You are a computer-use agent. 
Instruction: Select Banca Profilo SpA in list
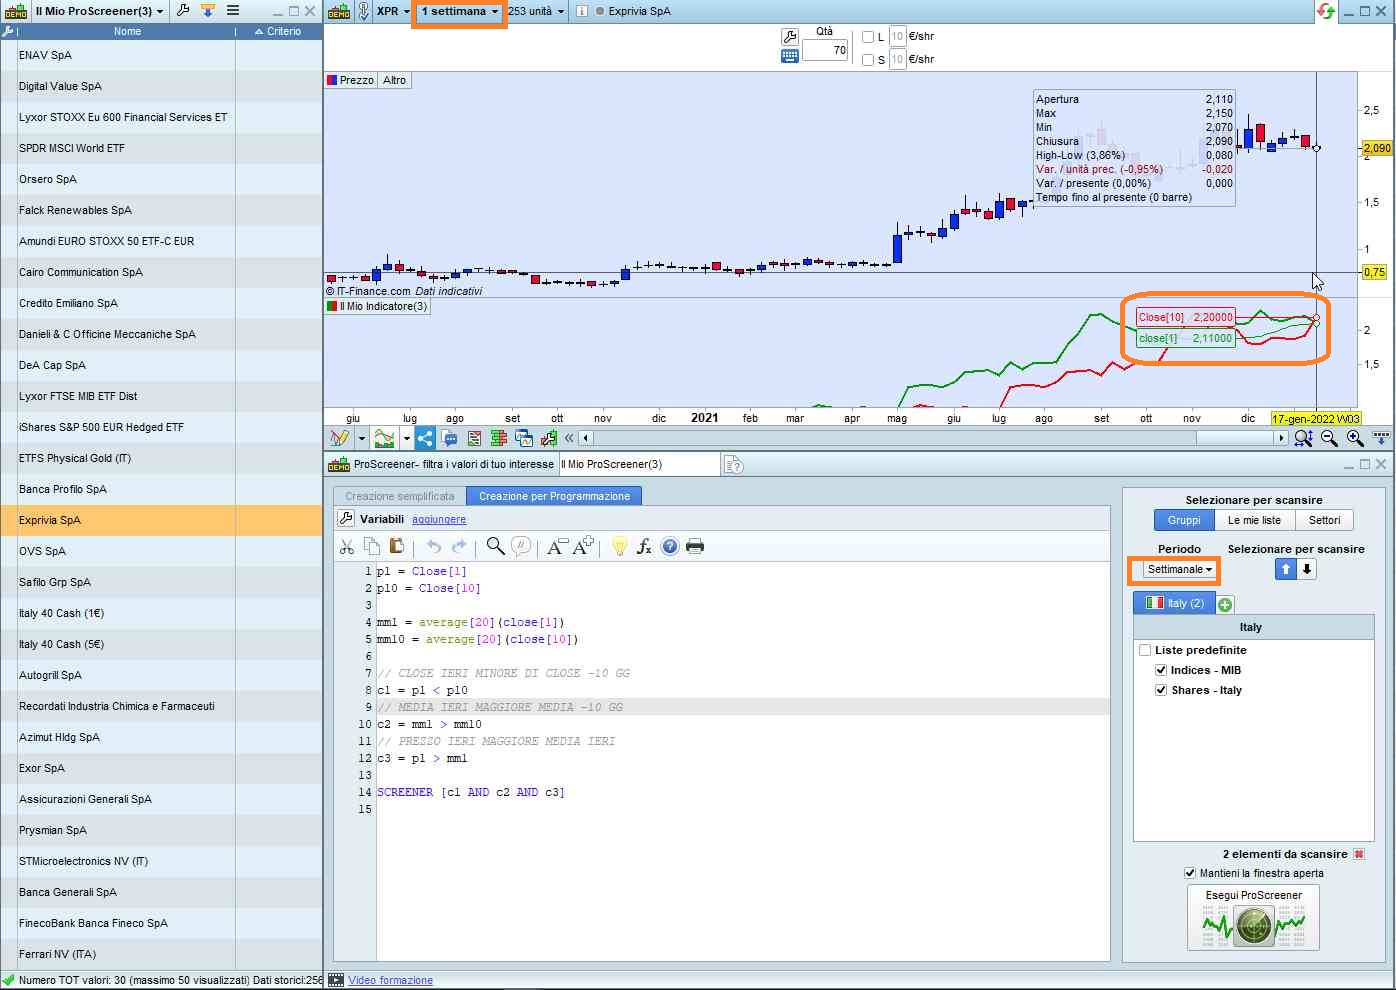(161, 489)
